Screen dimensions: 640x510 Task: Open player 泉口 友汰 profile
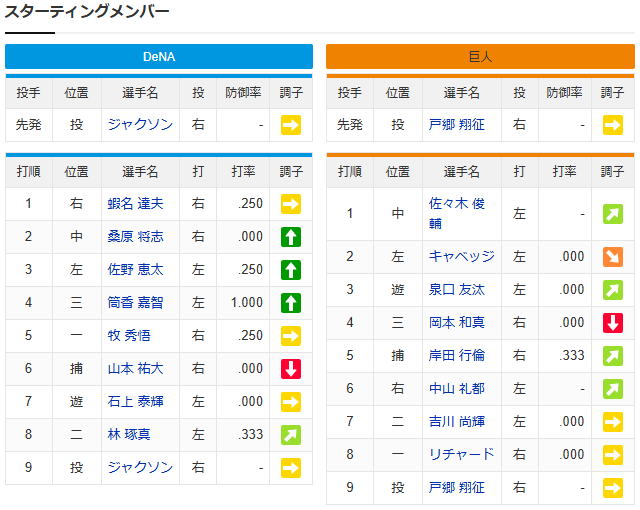tap(457, 290)
